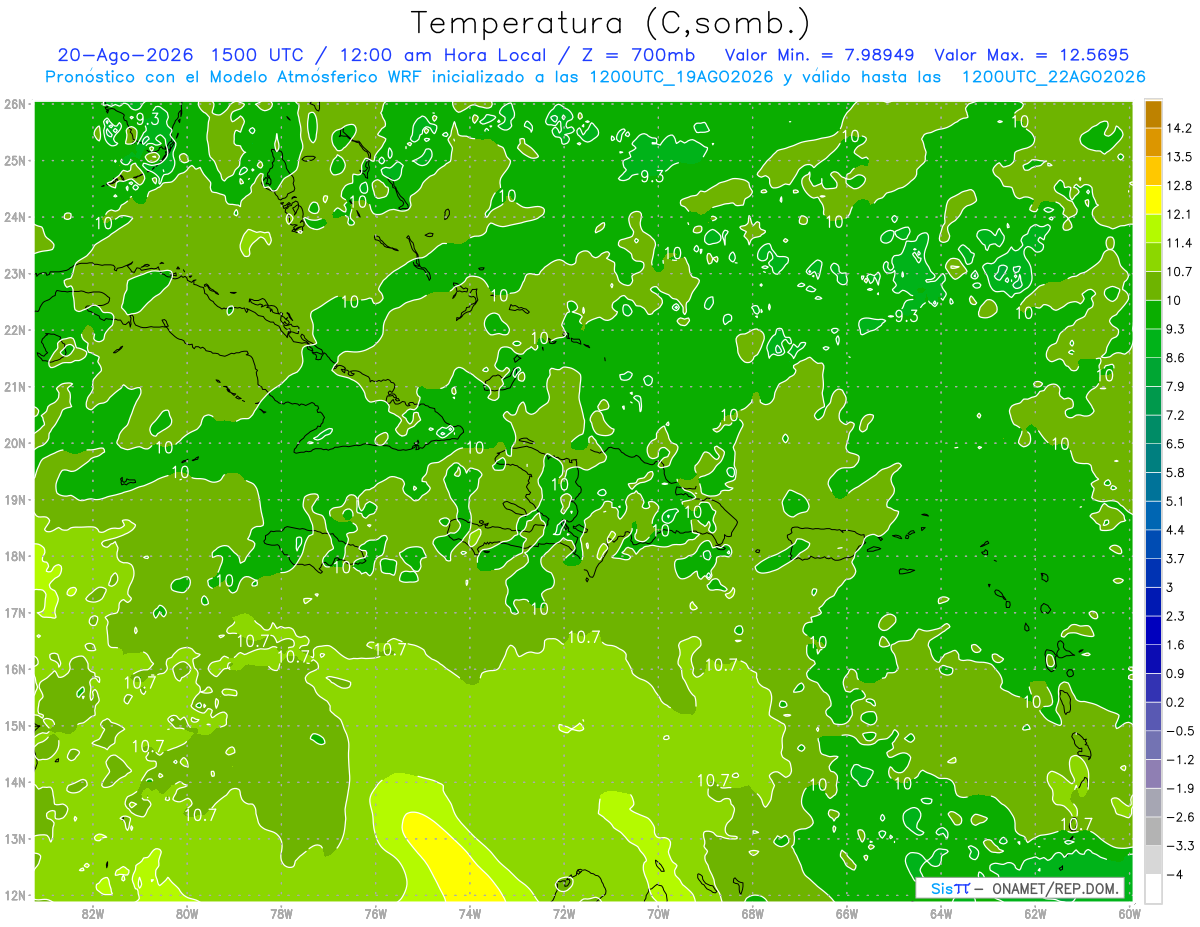Click the 80W longitude axis label
The image size is (1200, 927).
click(187, 912)
